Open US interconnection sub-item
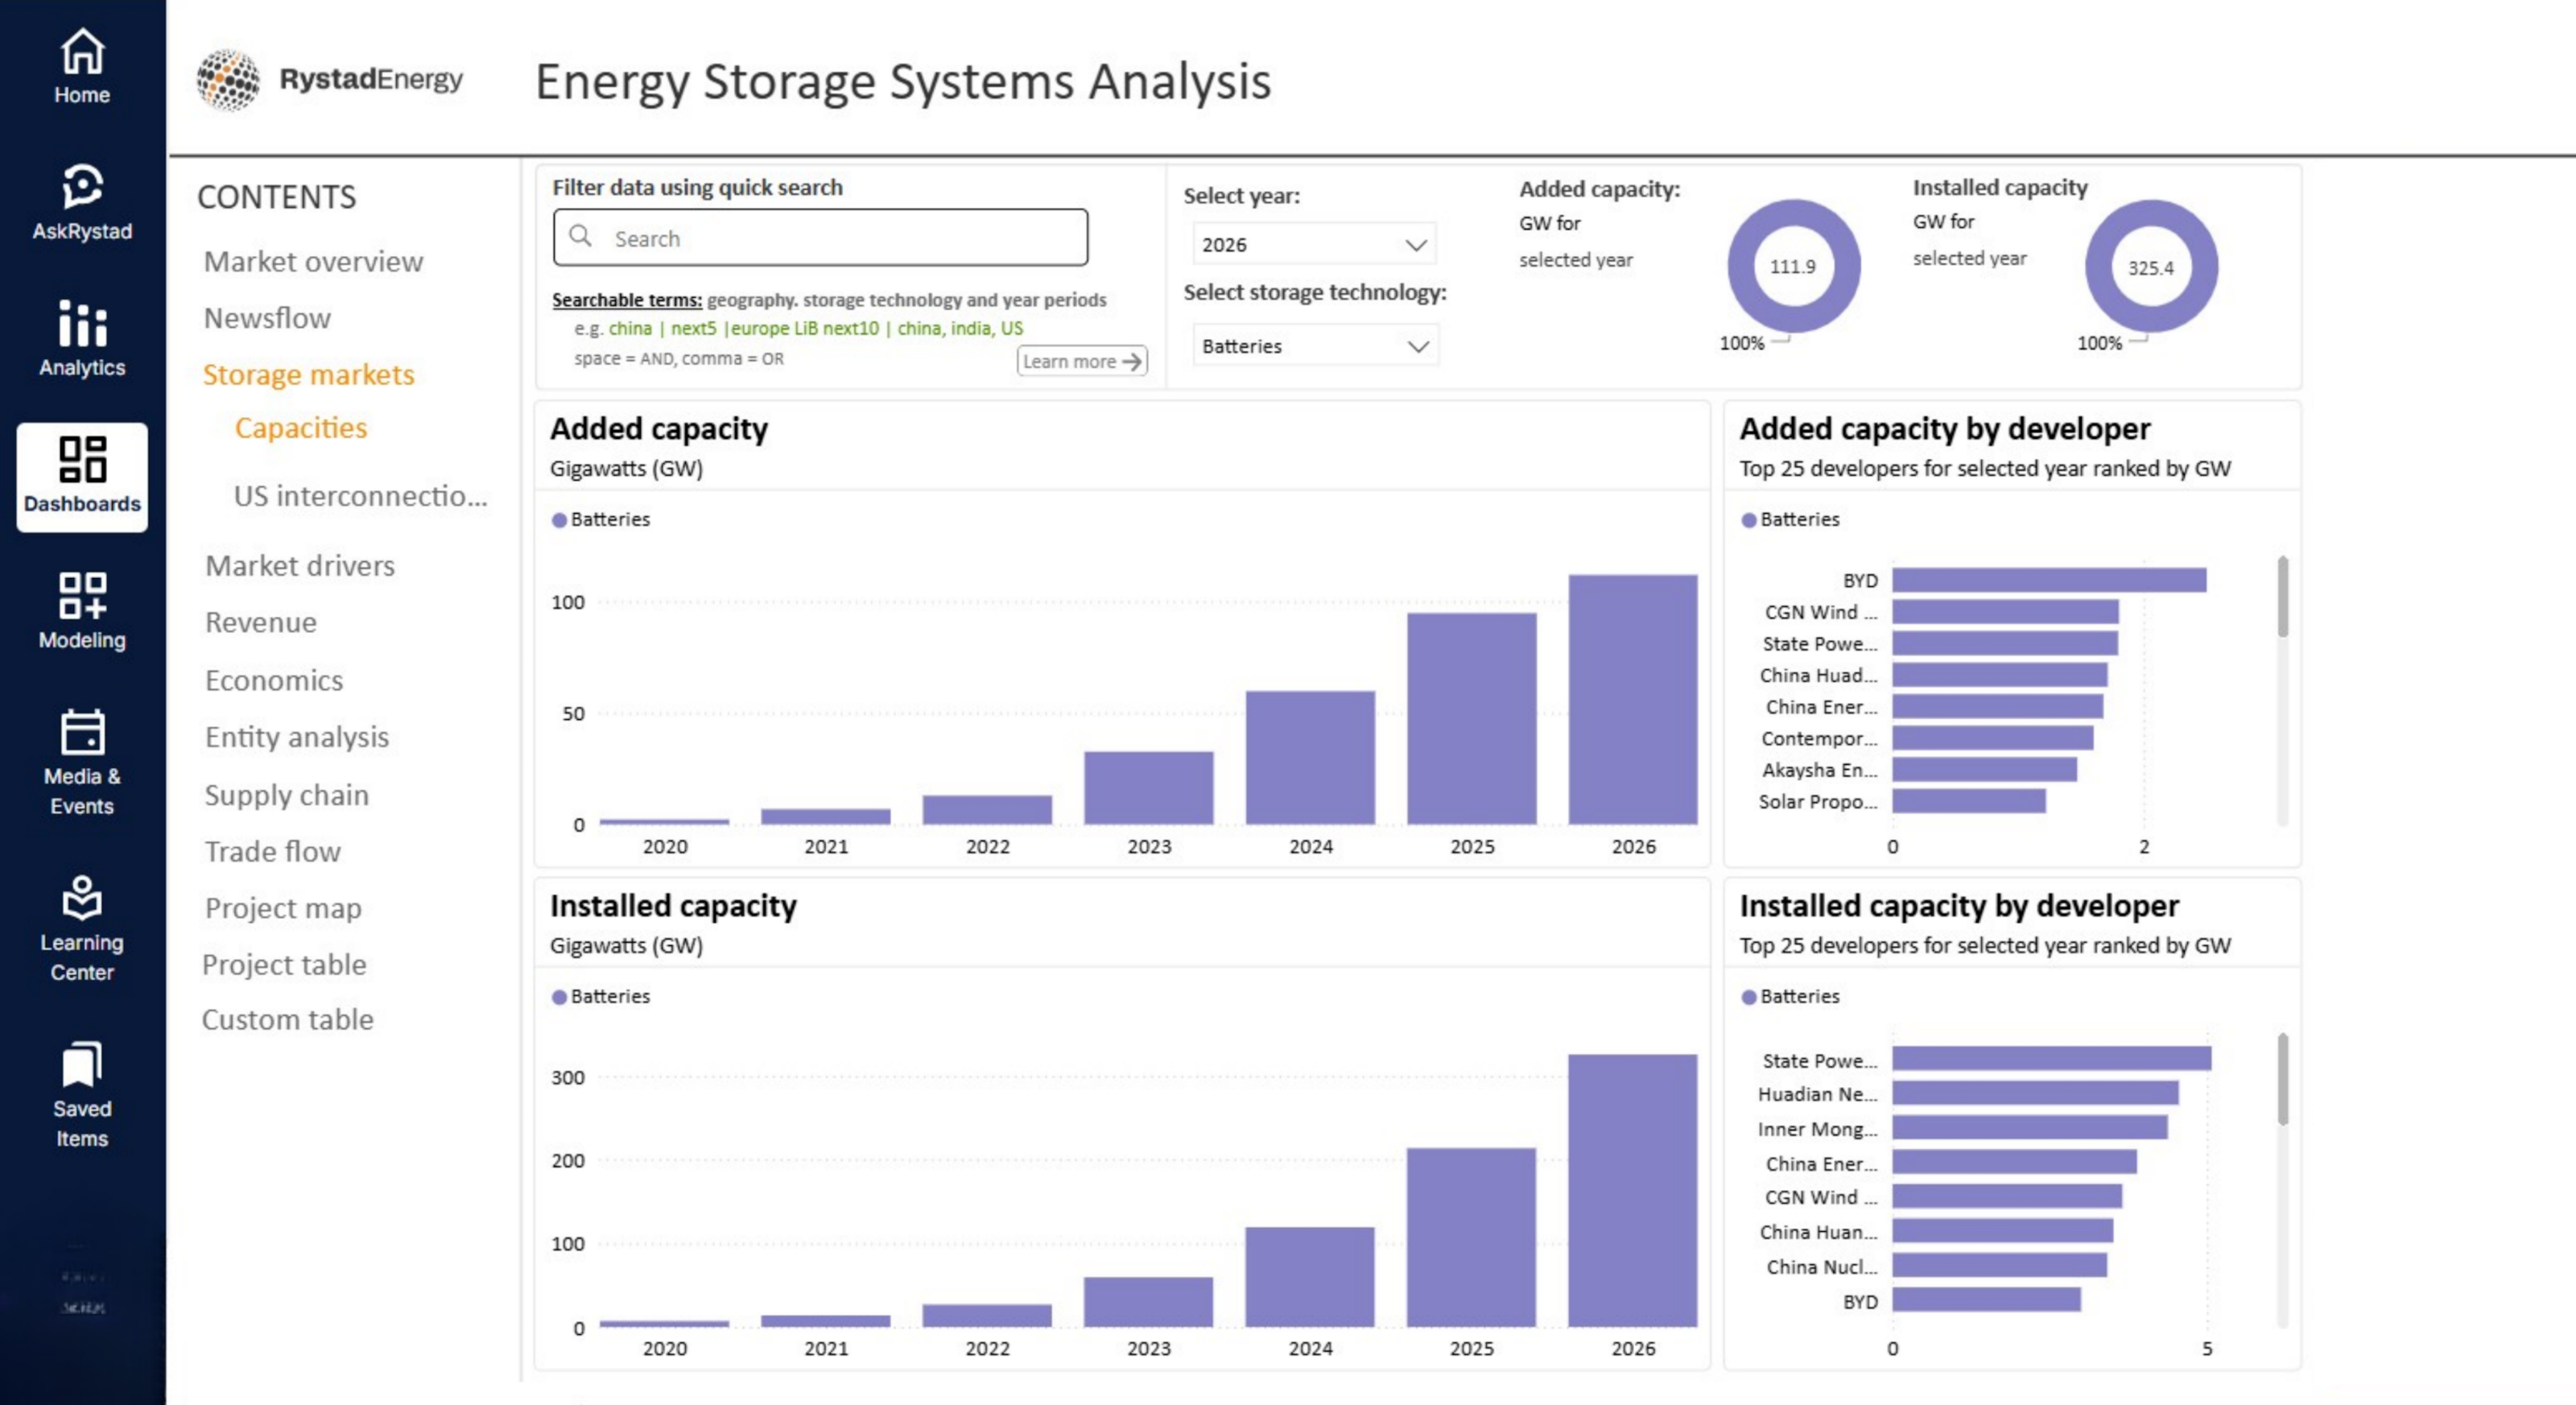The image size is (2576, 1405). point(361,496)
